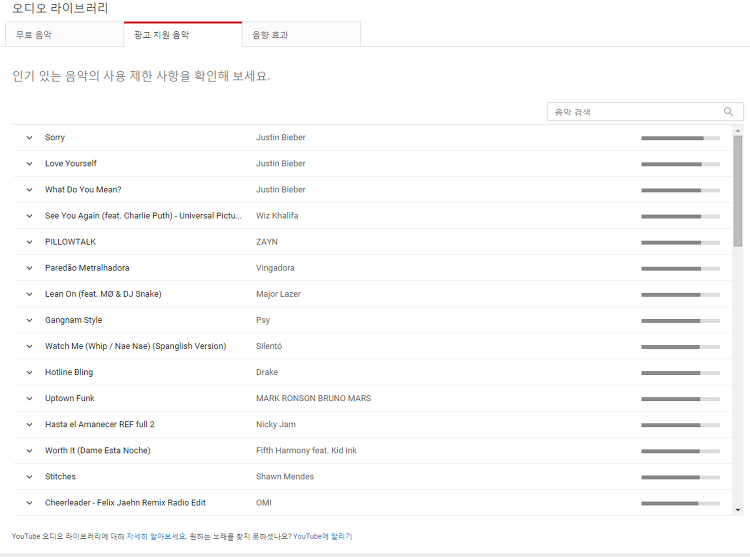Click artist name Silentó

tap(269, 346)
